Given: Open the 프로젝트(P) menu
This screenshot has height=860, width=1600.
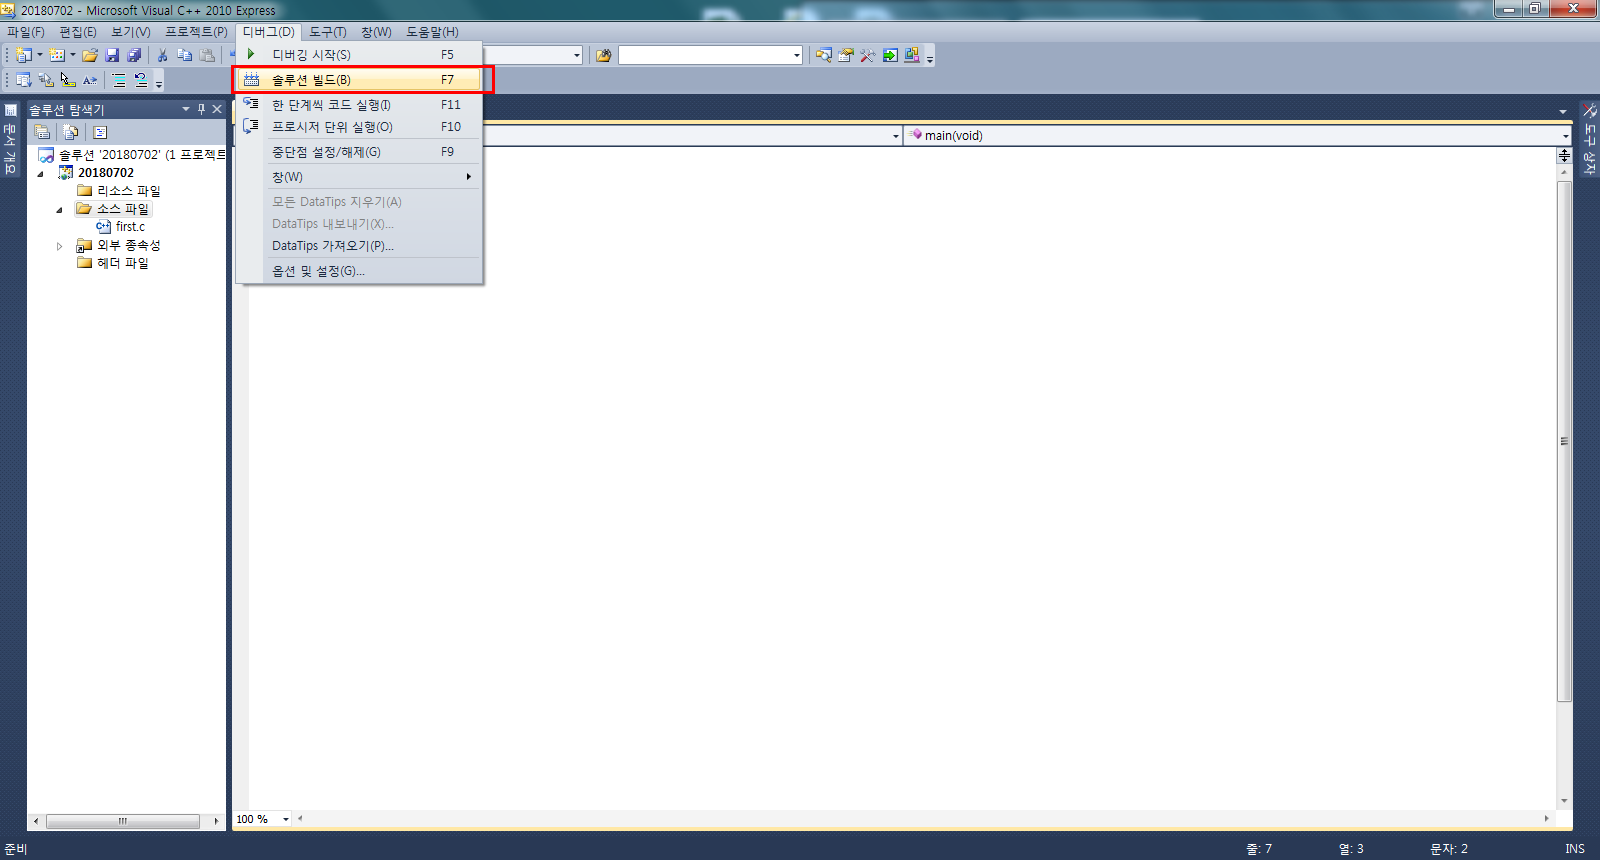Looking at the screenshot, I should point(196,32).
